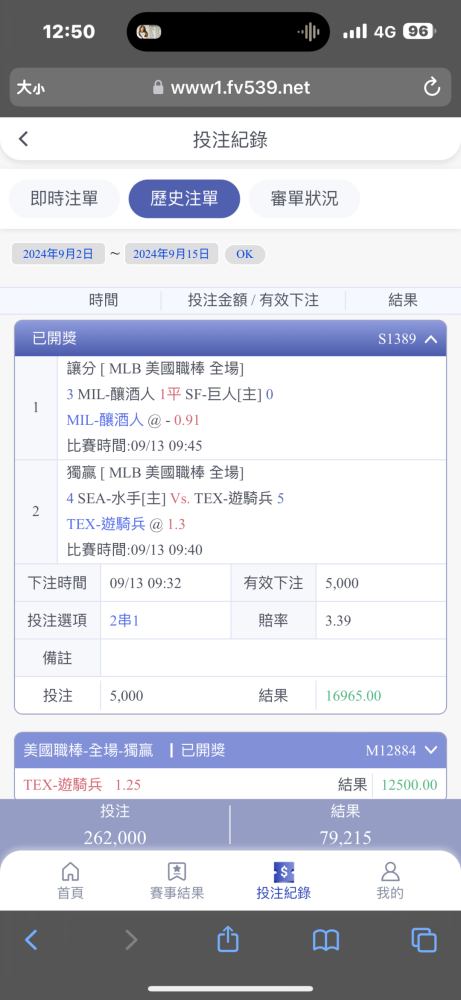The width and height of the screenshot is (461, 1000).
Task: Collapse the S1389 bet slip
Action: coord(431,339)
